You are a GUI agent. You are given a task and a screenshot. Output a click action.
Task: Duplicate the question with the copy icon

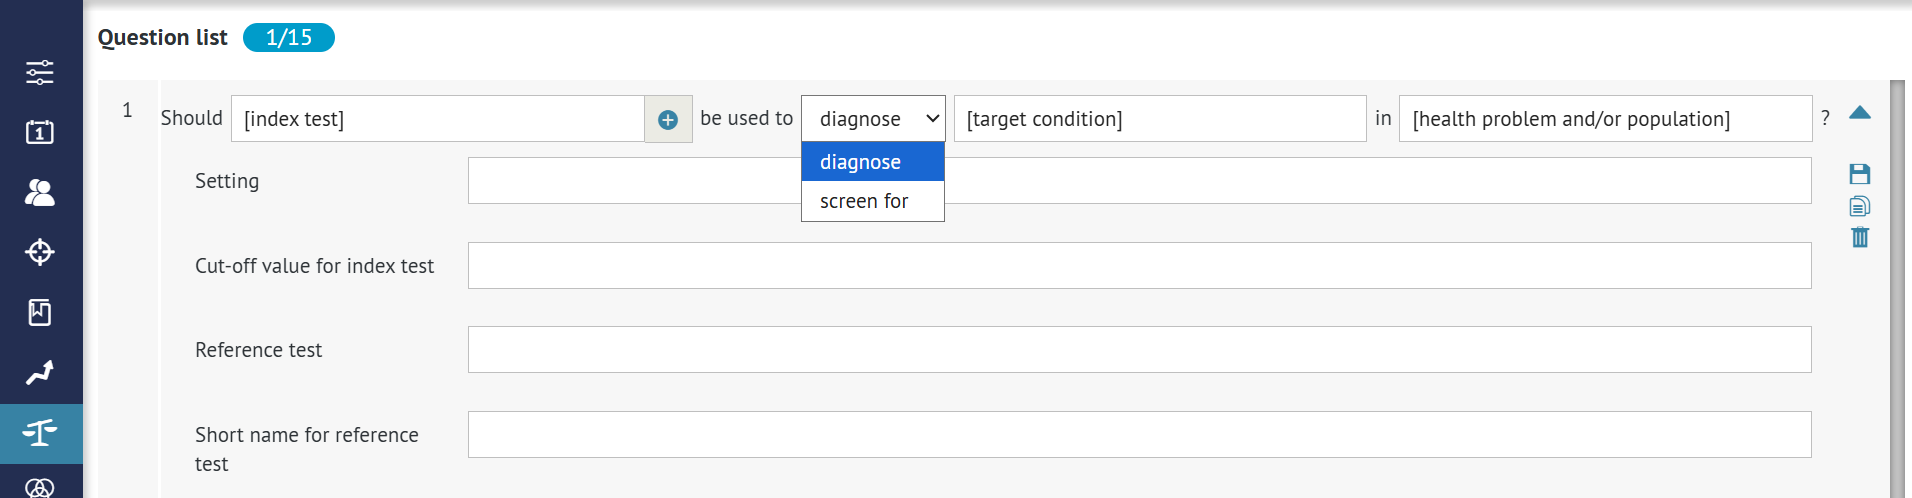coord(1859,206)
